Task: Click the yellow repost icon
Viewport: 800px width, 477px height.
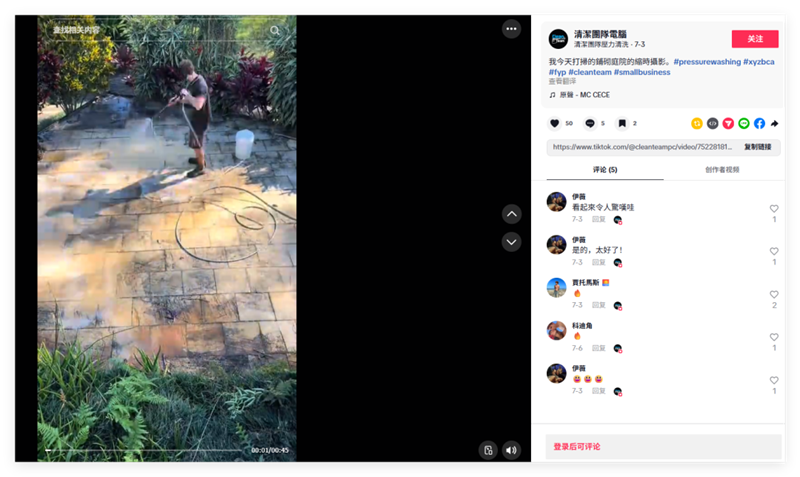Action: pyautogui.click(x=697, y=123)
